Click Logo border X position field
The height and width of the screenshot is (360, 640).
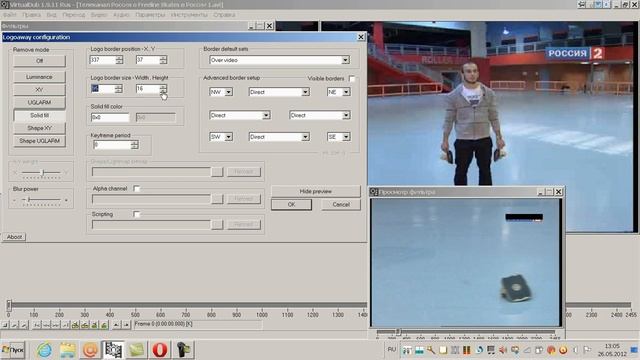click(102, 60)
